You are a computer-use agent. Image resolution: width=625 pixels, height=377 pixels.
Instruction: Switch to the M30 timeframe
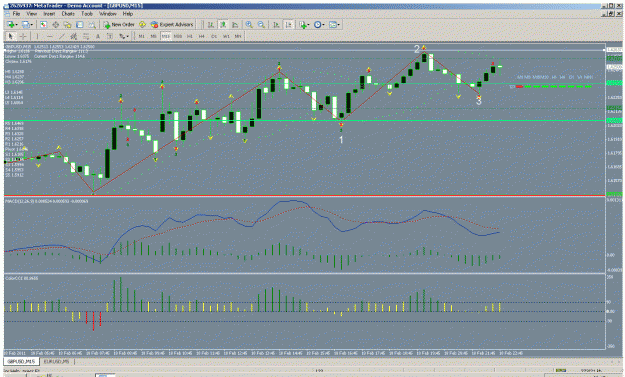tap(178, 36)
